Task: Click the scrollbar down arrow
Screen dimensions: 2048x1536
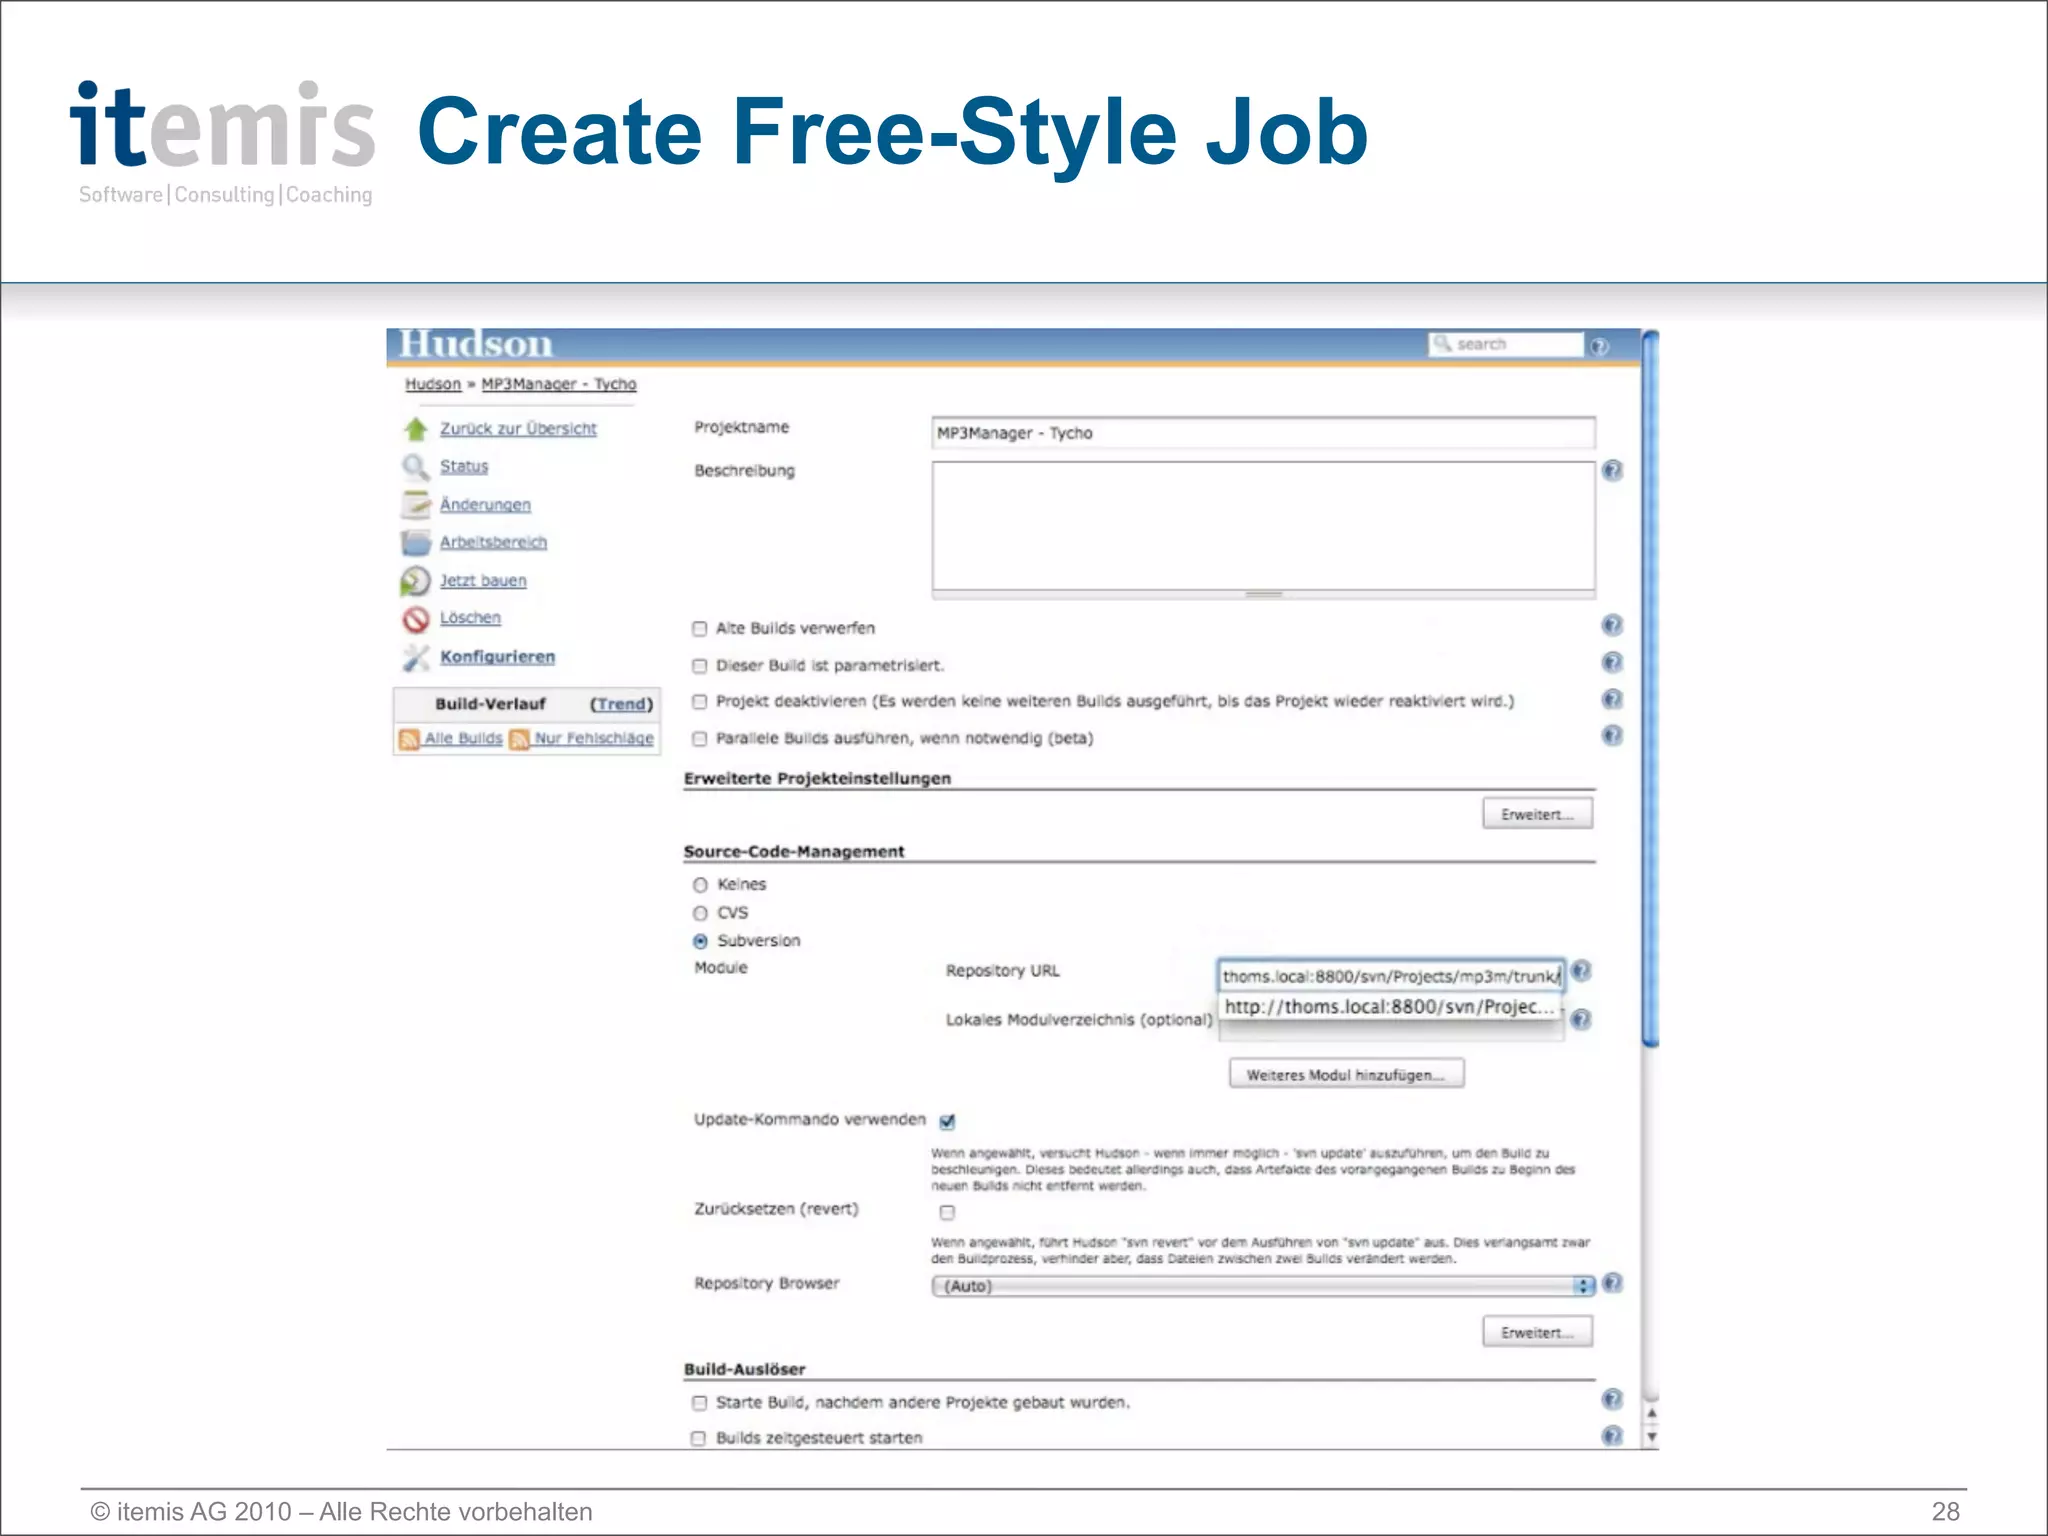Action: click(x=1651, y=1437)
